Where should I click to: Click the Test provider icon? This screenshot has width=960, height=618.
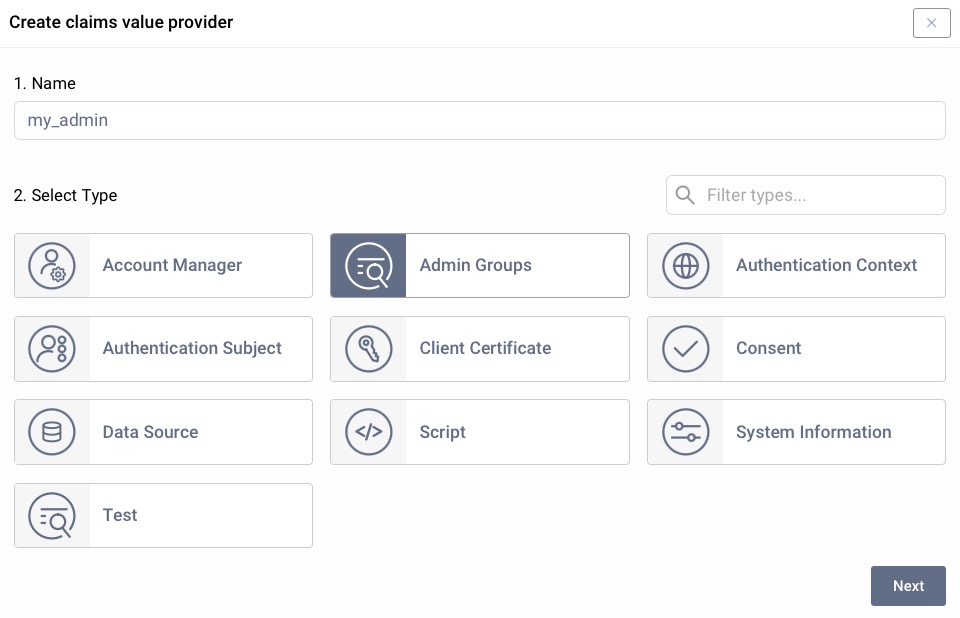tap(52, 515)
